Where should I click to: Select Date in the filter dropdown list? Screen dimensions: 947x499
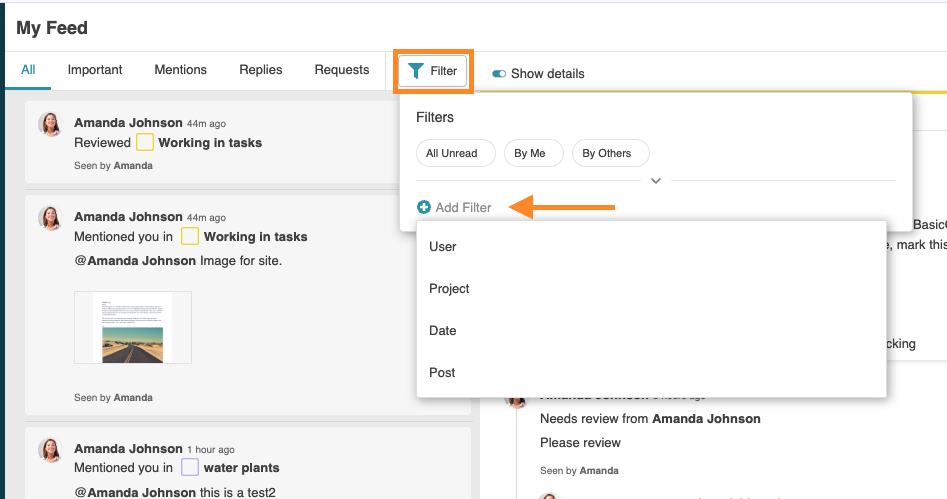click(x=443, y=331)
